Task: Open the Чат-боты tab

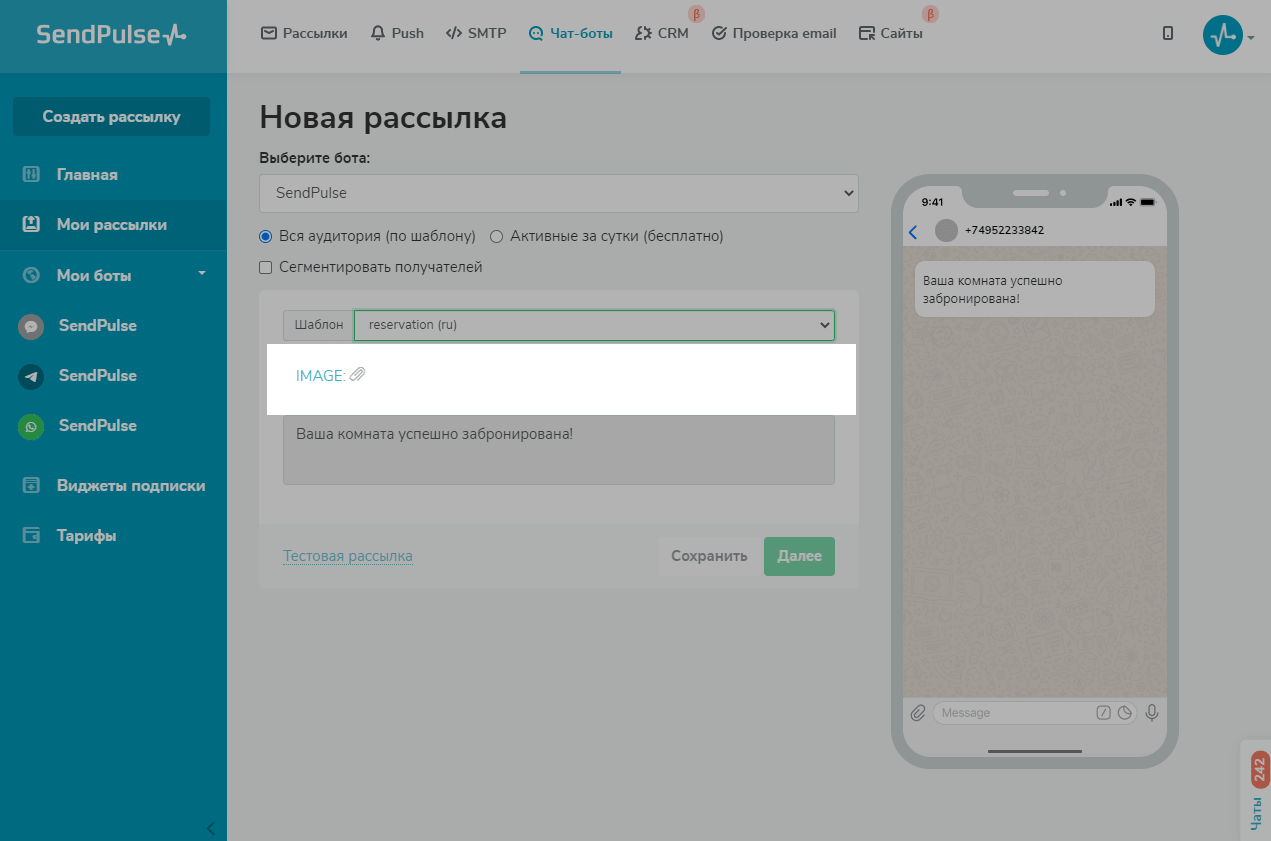Action: [x=570, y=33]
